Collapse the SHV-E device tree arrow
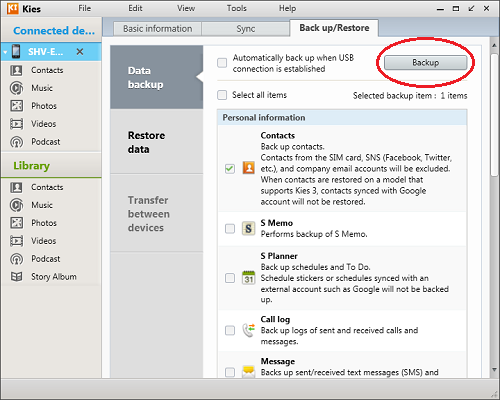 pyautogui.click(x=5, y=52)
